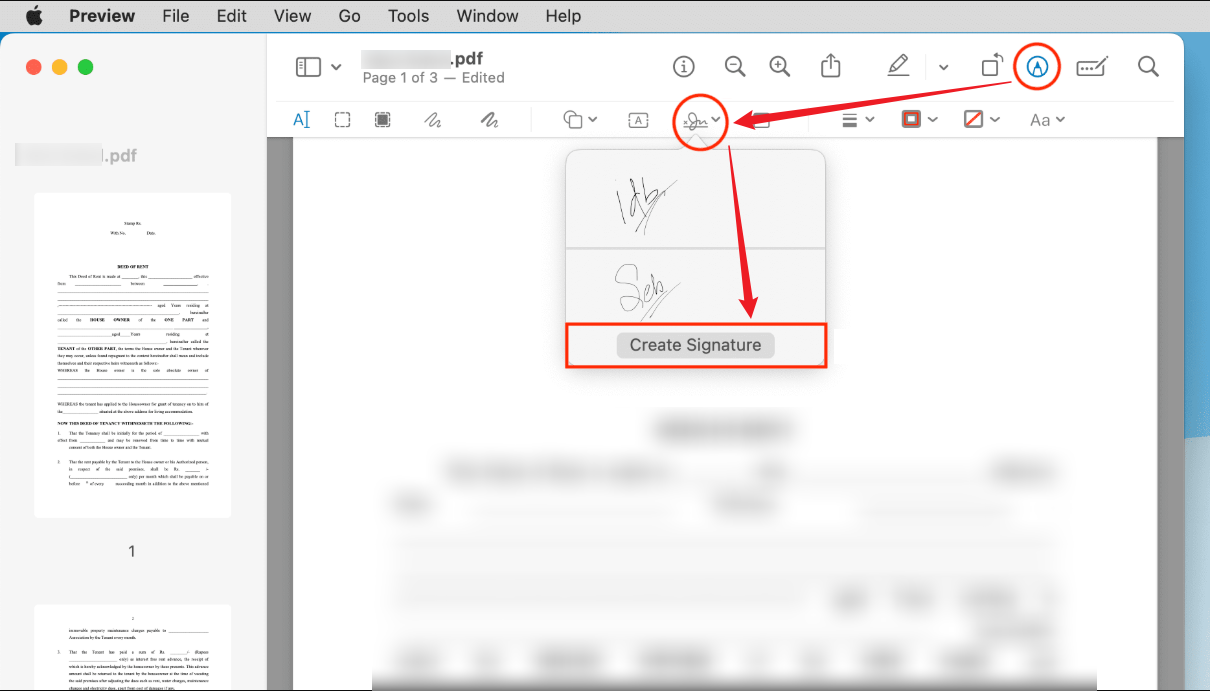Viewport: 1210px width, 691px height.
Task: Open the Markup toolbar
Action: coord(1036,66)
